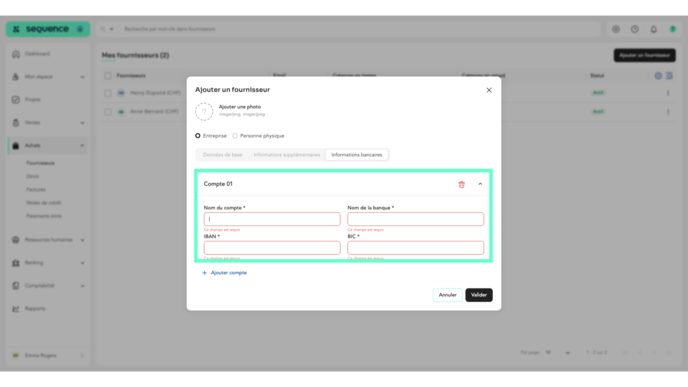Click the Anne Bernard (CHF) supplier name

[154, 111]
